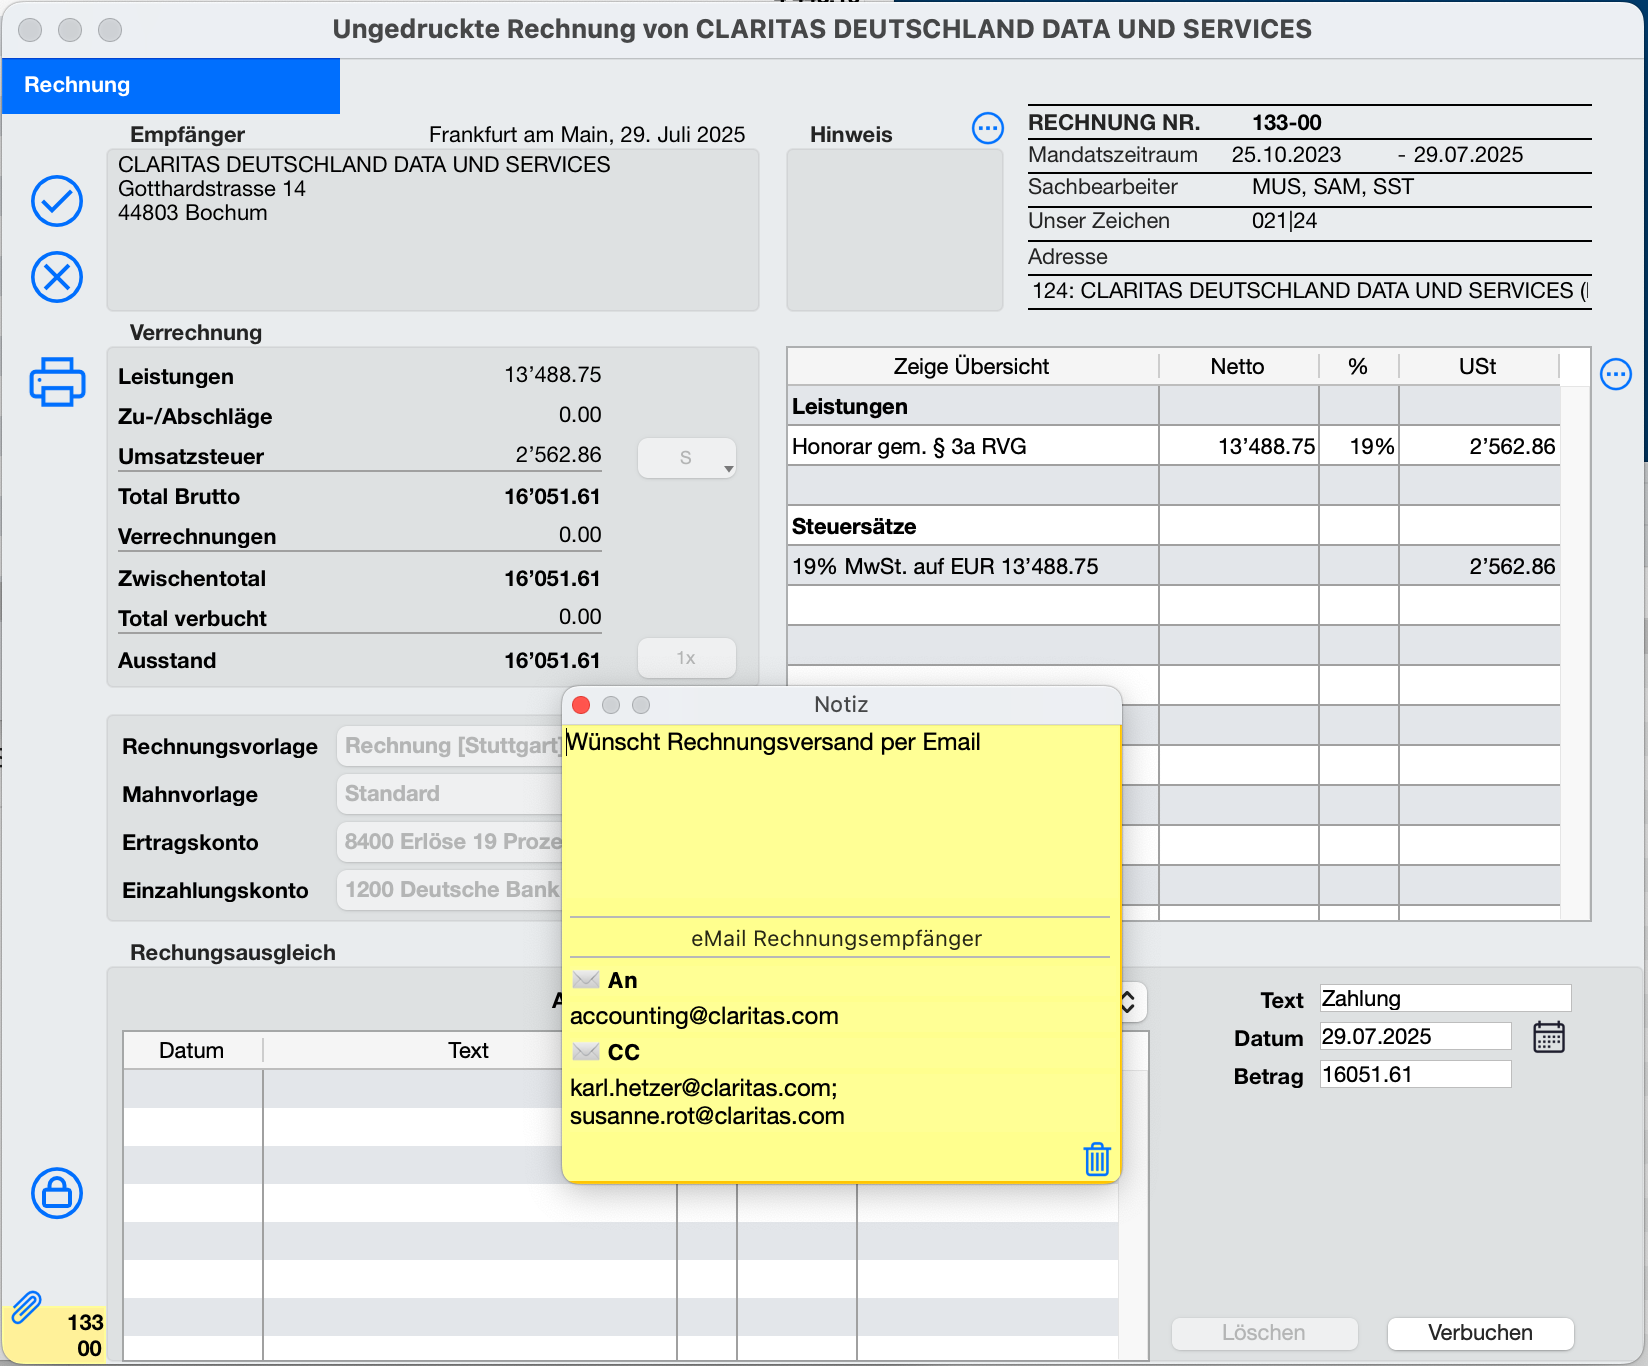This screenshot has width=1648, height=1366.
Task: Select the Honorar gem. § 3a RVG row
Action: 1174,446
